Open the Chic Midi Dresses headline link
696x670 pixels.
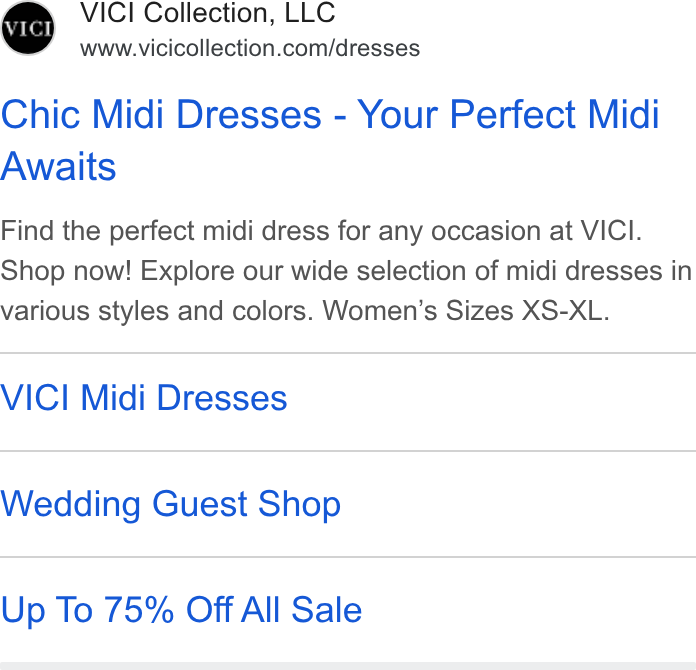[x=330, y=140]
